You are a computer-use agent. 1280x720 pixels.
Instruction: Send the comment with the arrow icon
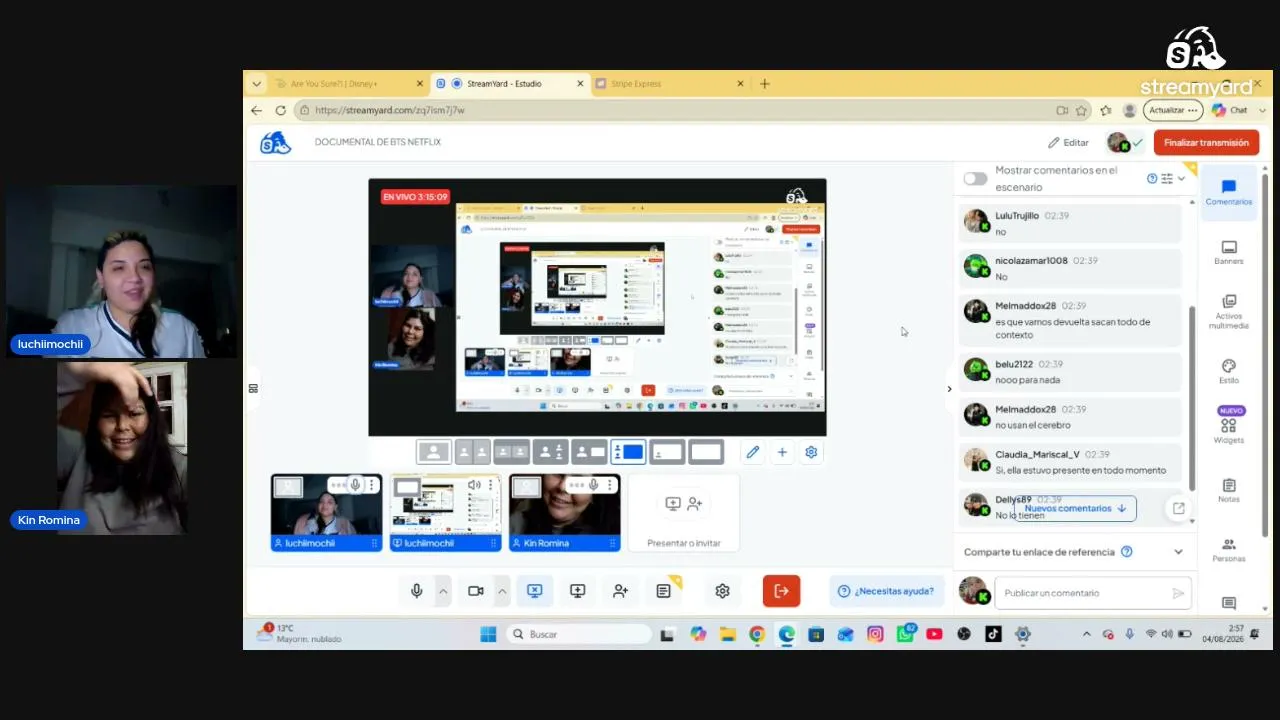click(x=1178, y=593)
